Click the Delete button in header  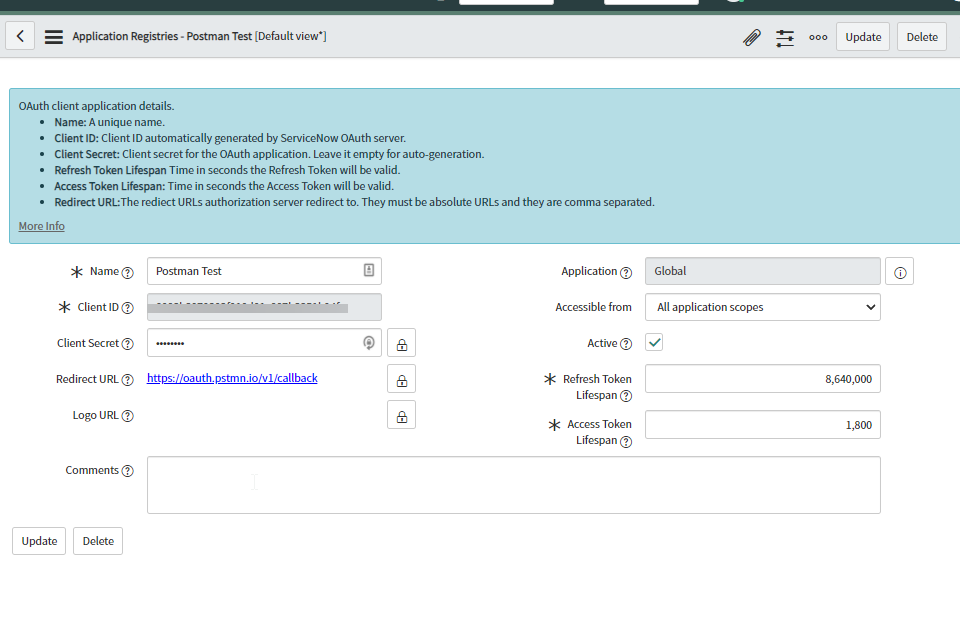tap(921, 37)
